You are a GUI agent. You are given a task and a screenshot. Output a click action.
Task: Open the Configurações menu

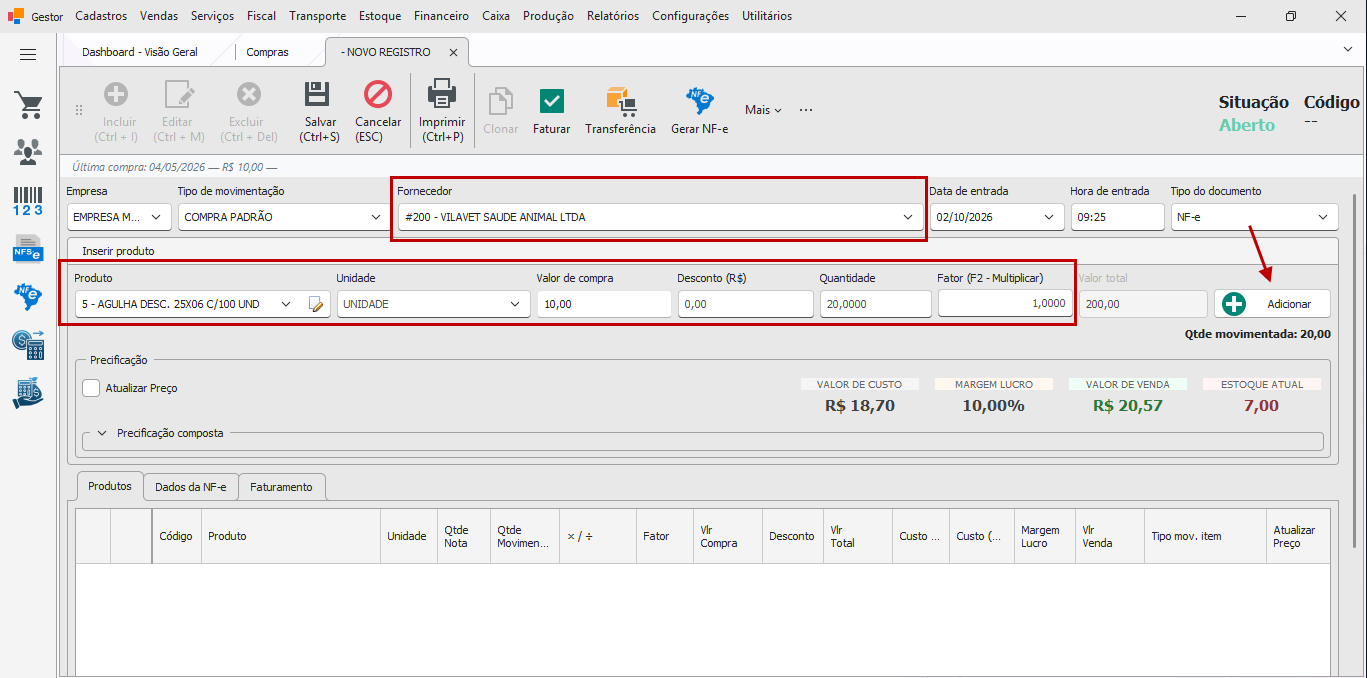click(690, 16)
